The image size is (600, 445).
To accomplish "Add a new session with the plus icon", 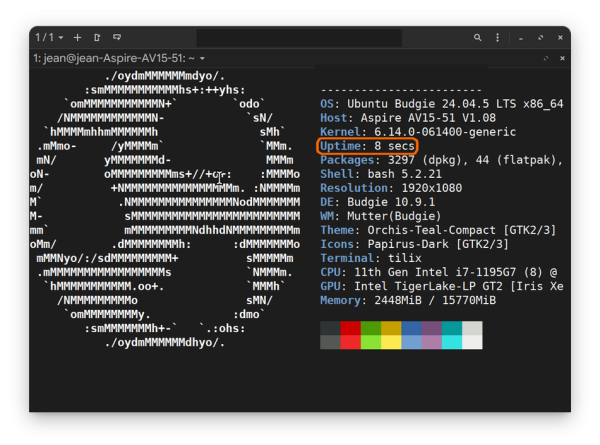I will pyautogui.click(x=77, y=37).
